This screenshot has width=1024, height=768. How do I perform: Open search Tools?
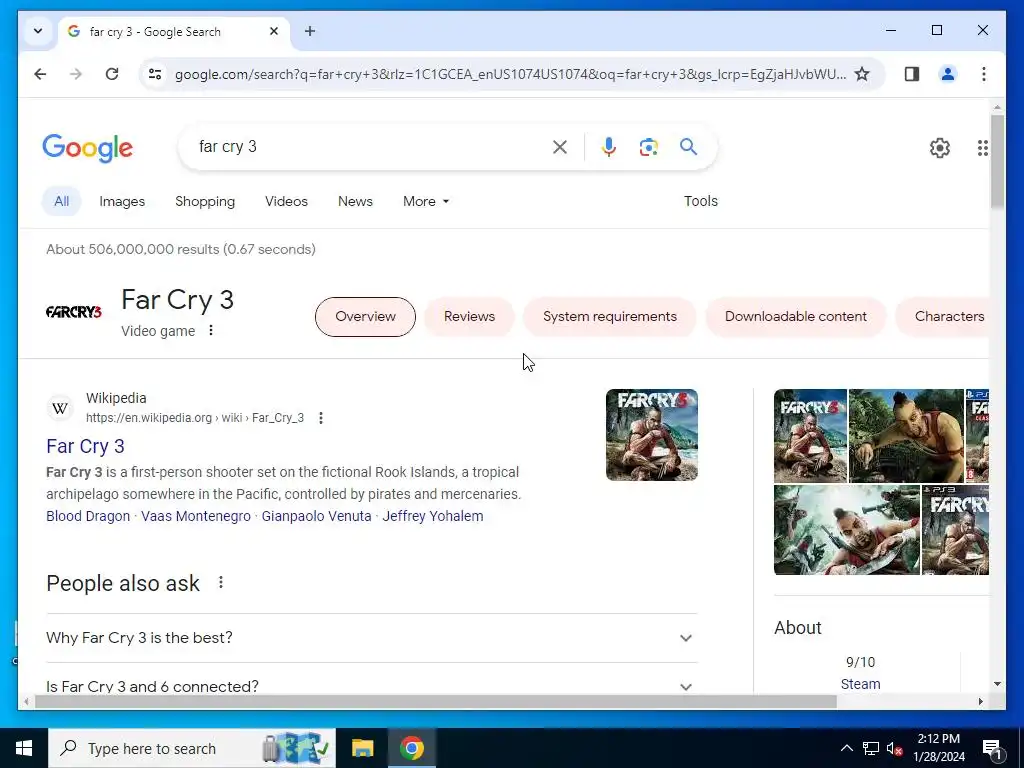(701, 201)
